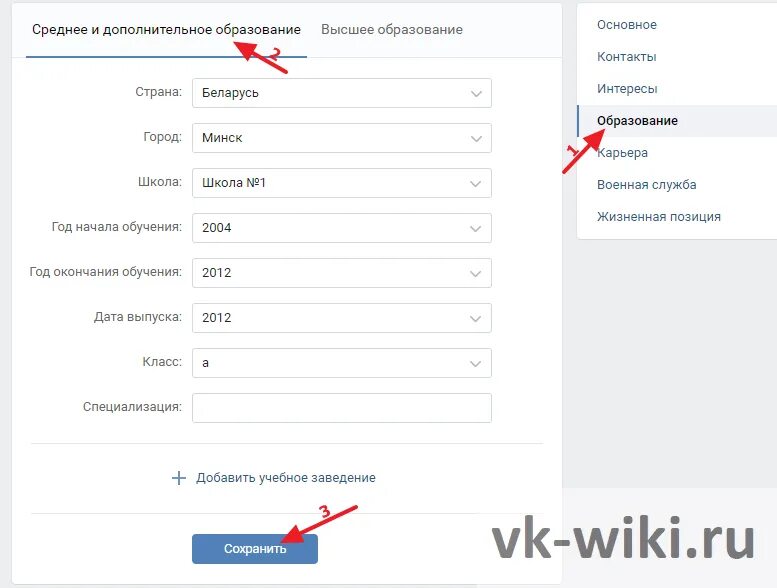
Task: Open the Военная служба section
Action: (646, 185)
